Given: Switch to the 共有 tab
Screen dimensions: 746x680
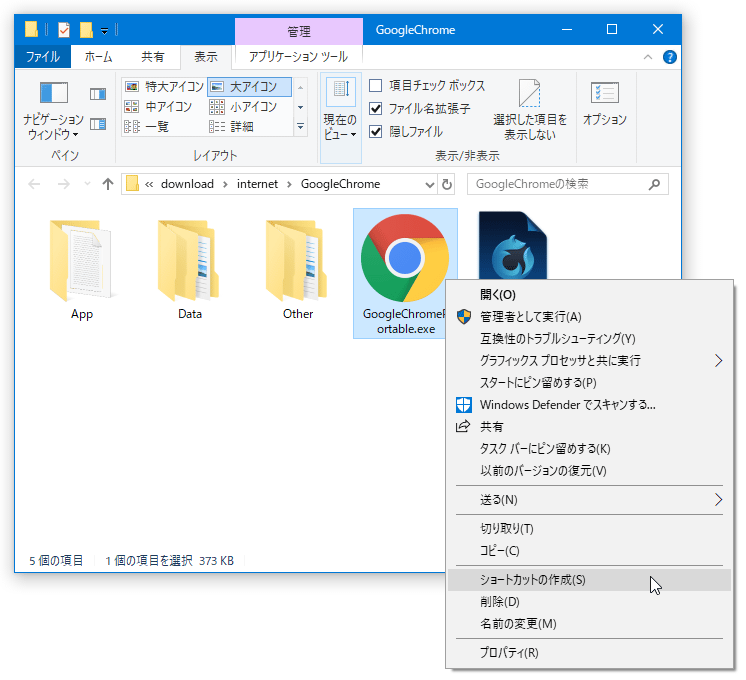Looking at the screenshot, I should (152, 57).
